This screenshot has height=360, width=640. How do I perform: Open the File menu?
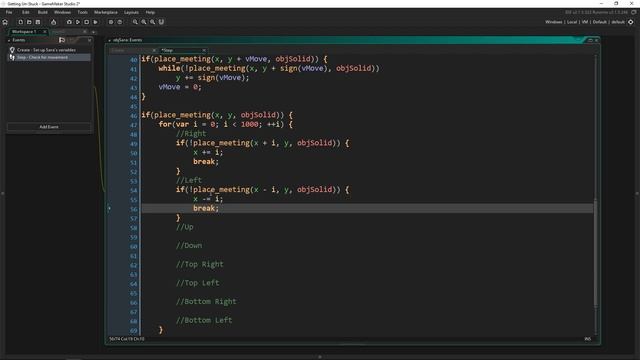point(9,12)
